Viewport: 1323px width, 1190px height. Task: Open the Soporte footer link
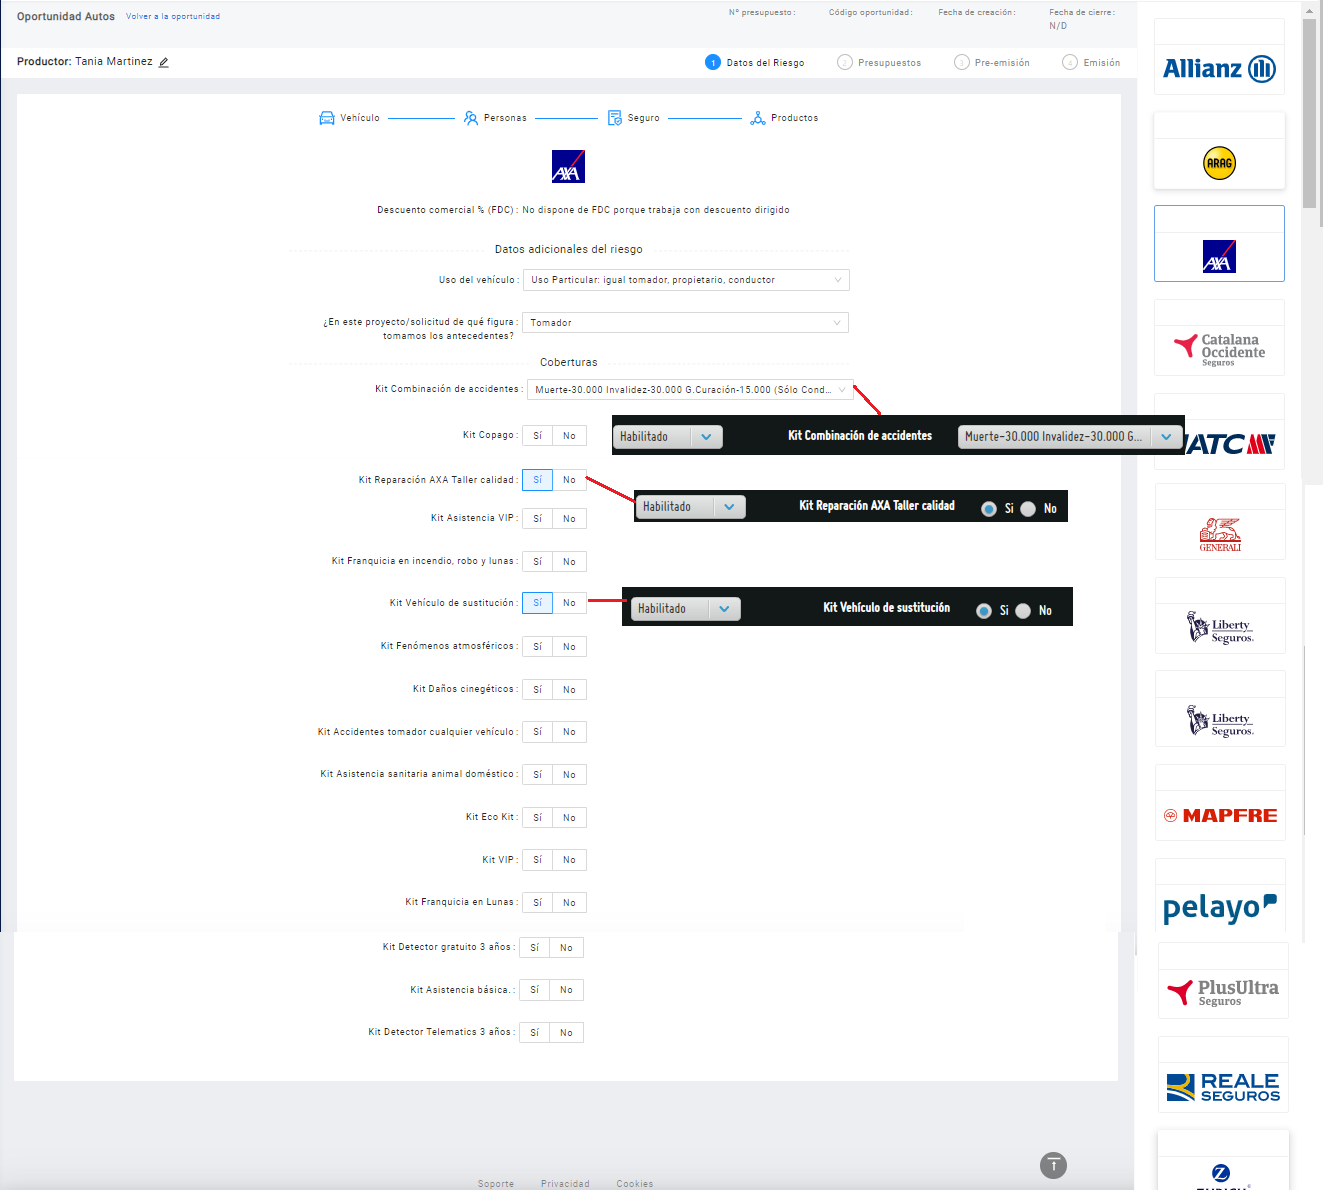click(496, 1184)
